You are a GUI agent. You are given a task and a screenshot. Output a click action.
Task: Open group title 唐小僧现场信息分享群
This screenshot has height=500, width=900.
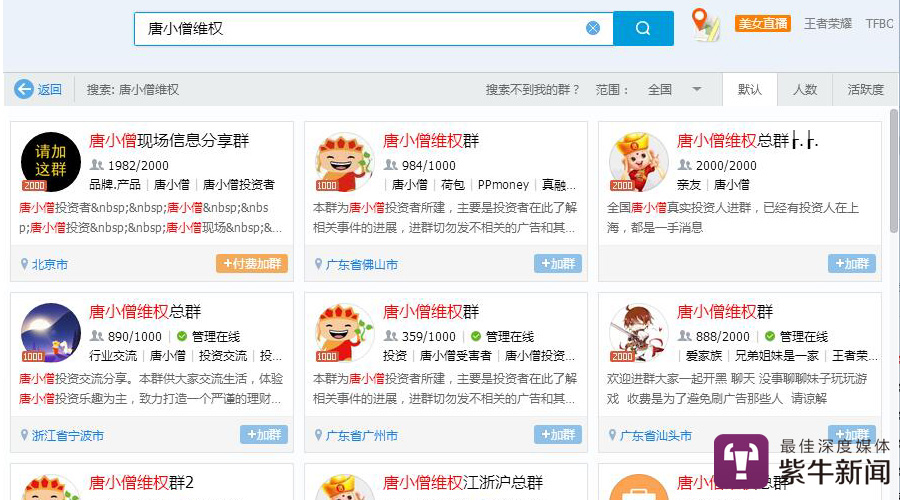(x=169, y=140)
